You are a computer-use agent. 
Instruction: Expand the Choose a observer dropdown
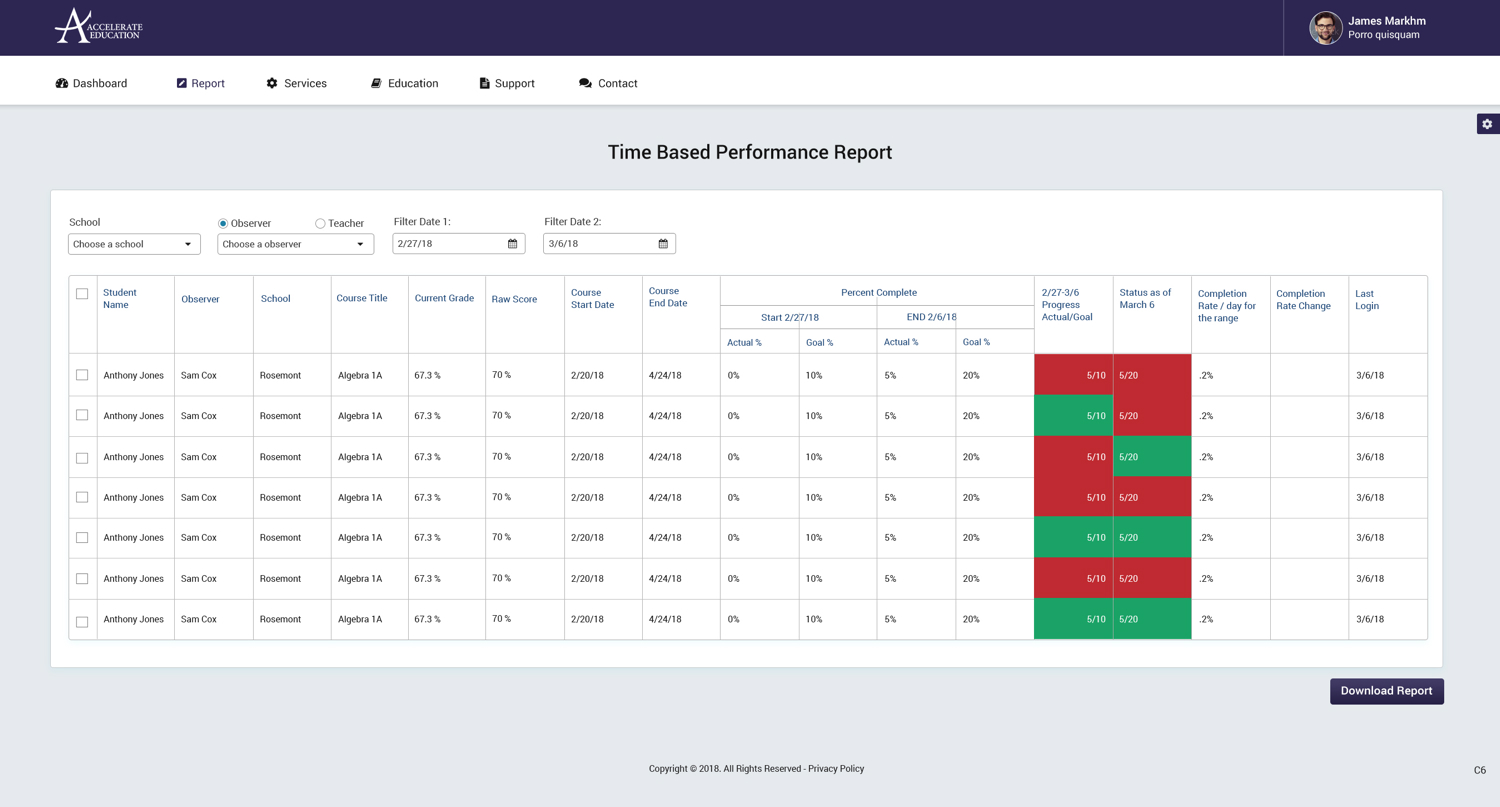click(x=295, y=244)
